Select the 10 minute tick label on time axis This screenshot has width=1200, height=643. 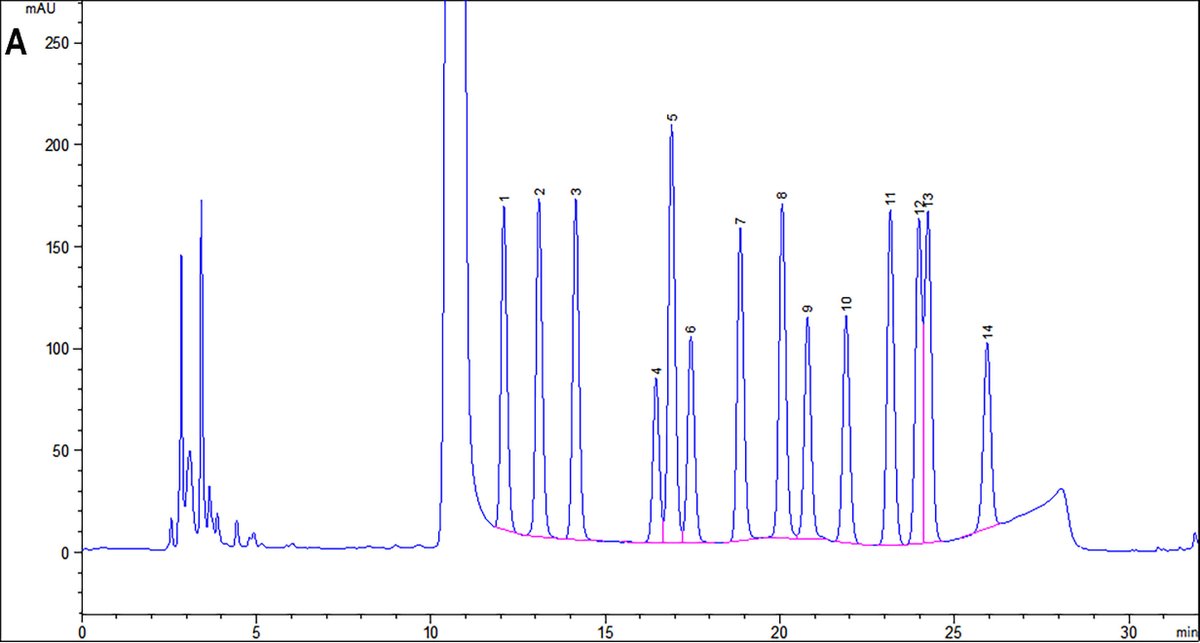tap(431, 633)
